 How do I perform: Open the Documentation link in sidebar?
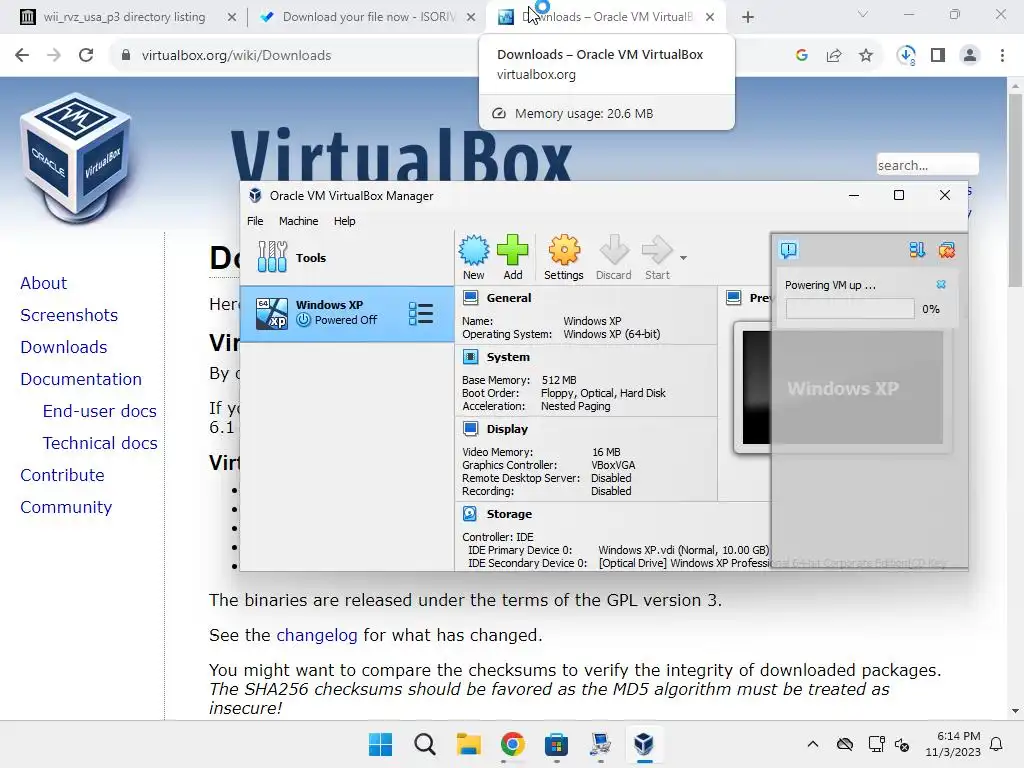(81, 379)
